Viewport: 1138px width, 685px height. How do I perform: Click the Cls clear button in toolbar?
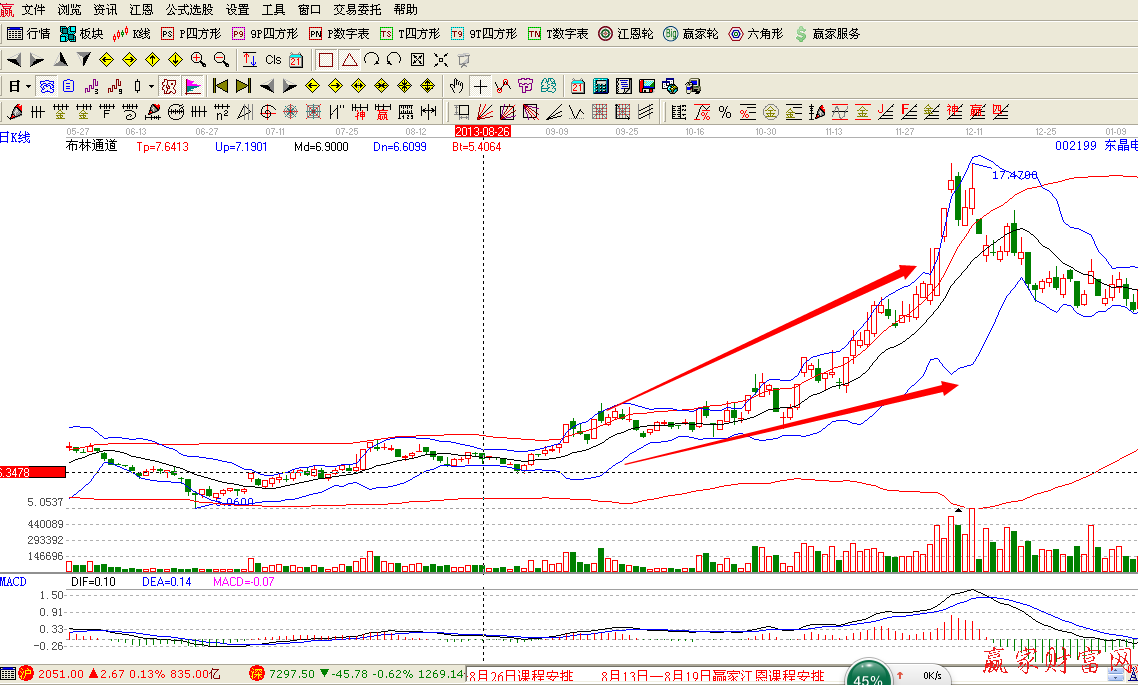273,59
